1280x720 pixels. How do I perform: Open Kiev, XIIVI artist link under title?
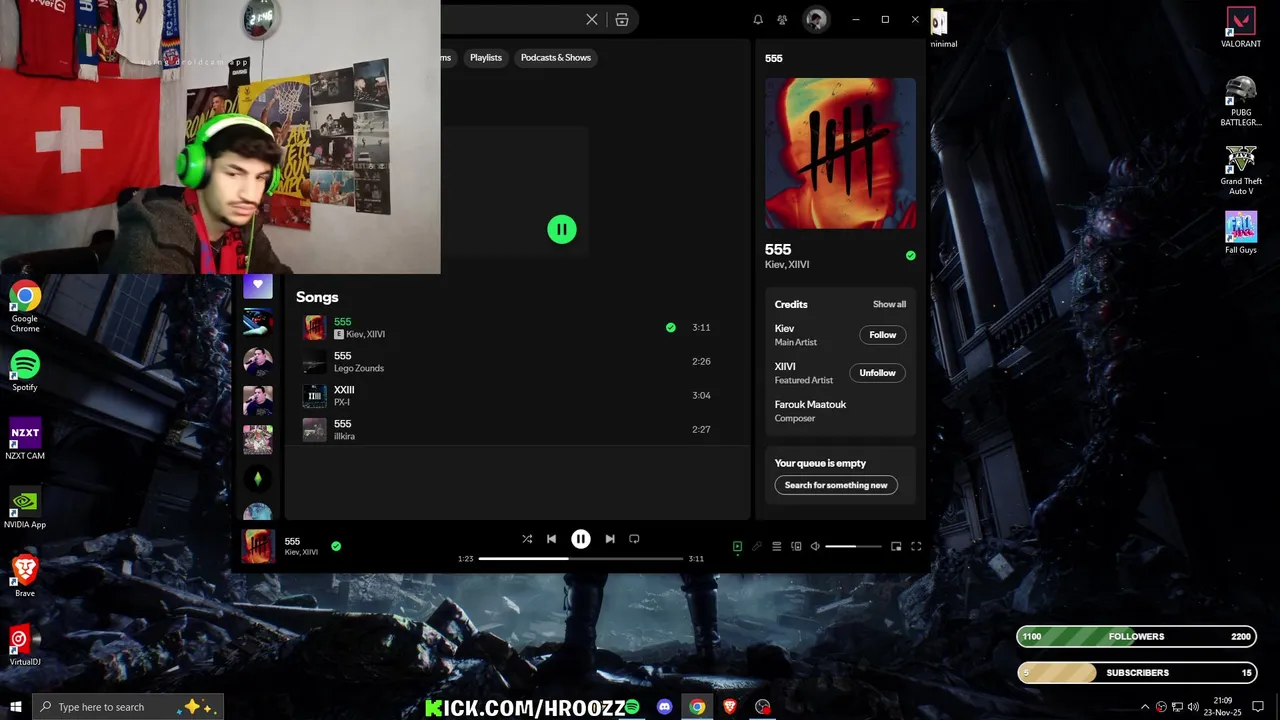tap(787, 265)
